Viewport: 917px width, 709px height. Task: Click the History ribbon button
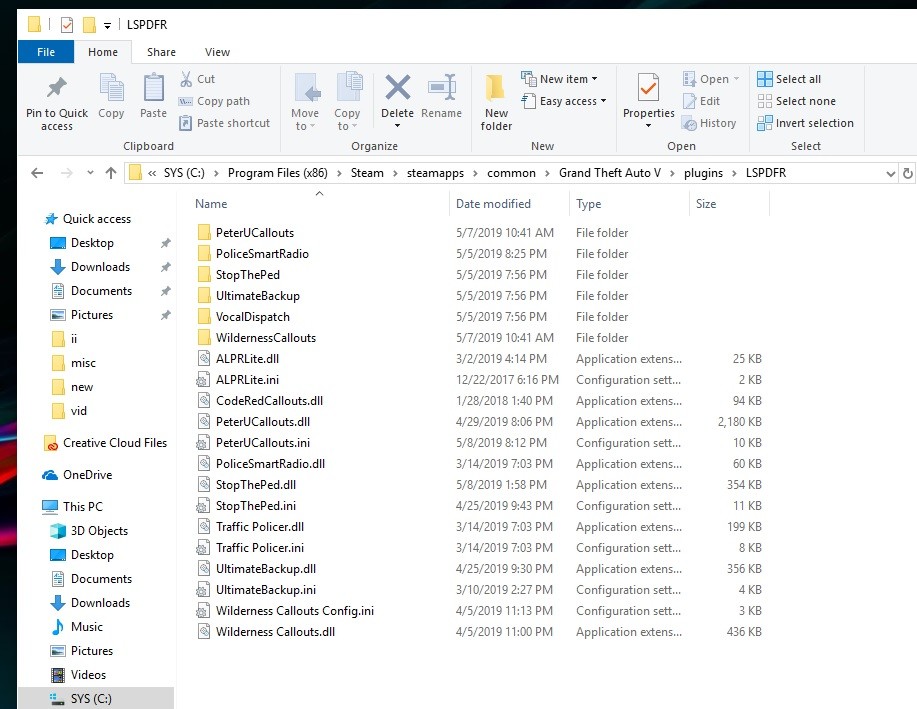click(x=709, y=123)
